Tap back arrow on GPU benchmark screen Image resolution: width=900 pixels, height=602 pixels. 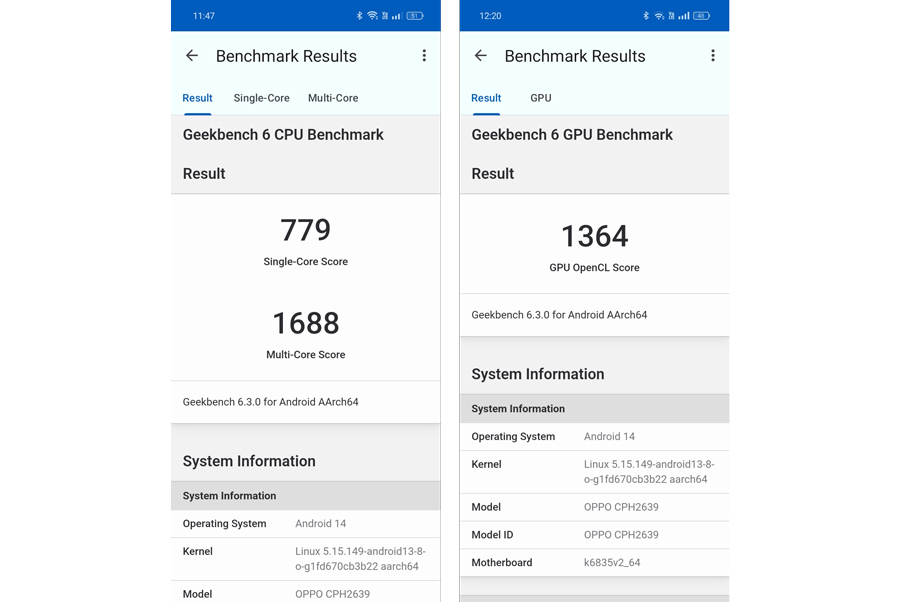(x=480, y=56)
